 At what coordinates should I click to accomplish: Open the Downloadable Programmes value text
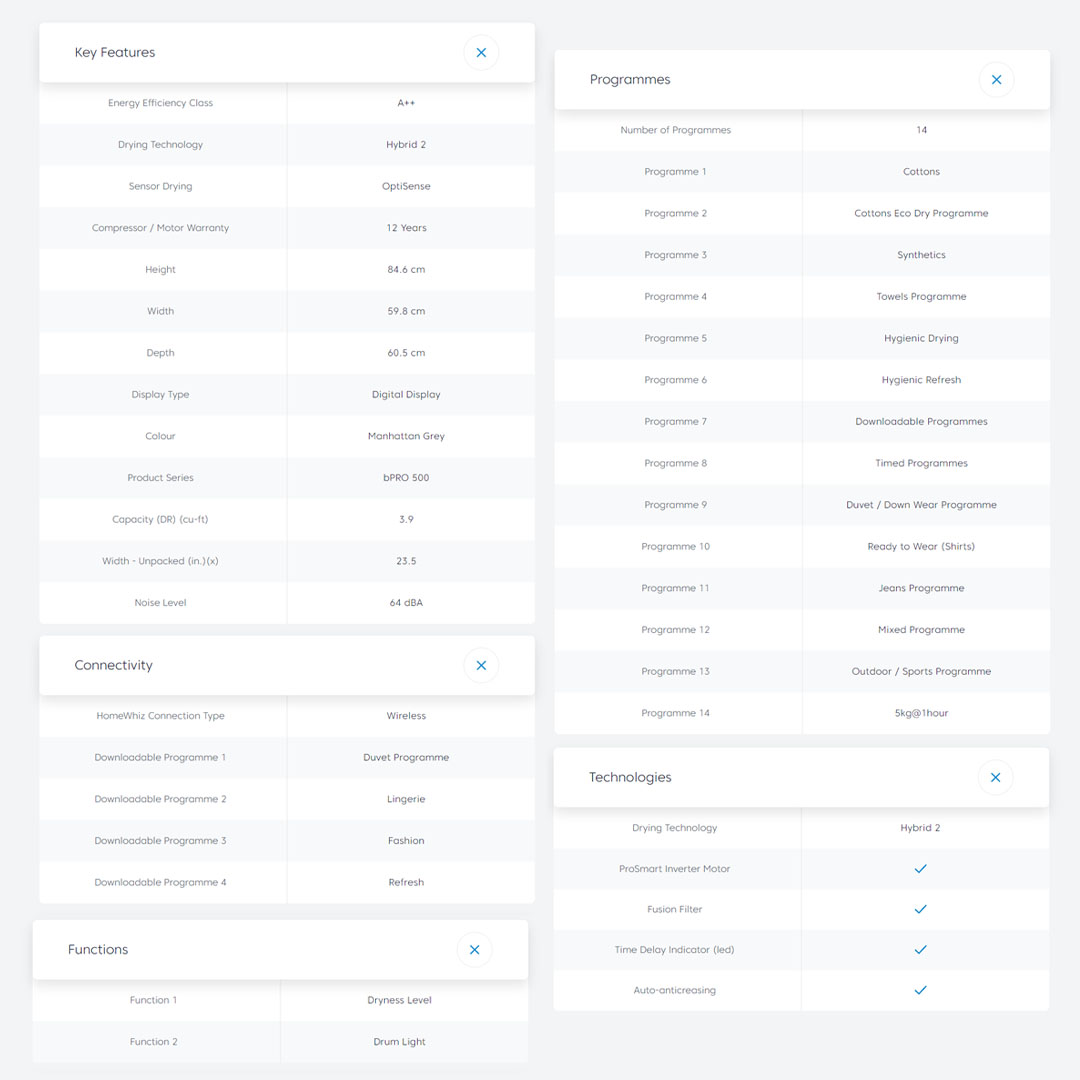pos(921,422)
